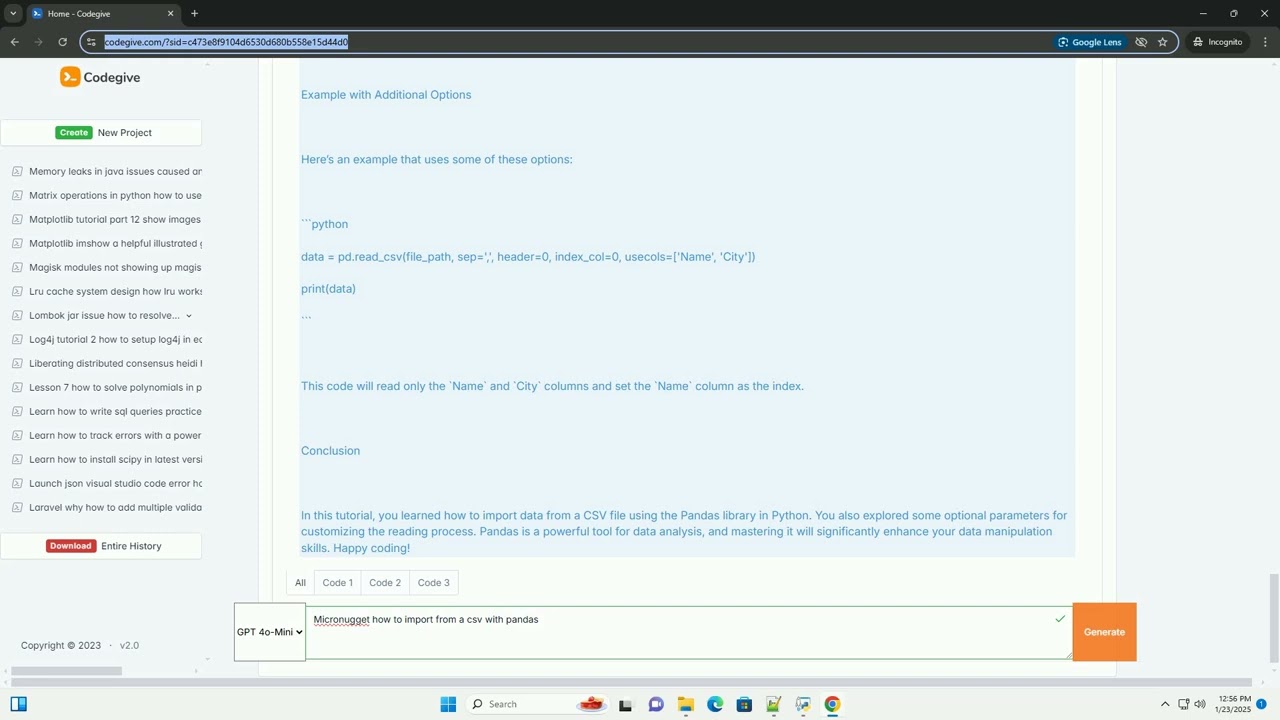Click the Generate button
The width and height of the screenshot is (1280, 720).
(1104, 632)
